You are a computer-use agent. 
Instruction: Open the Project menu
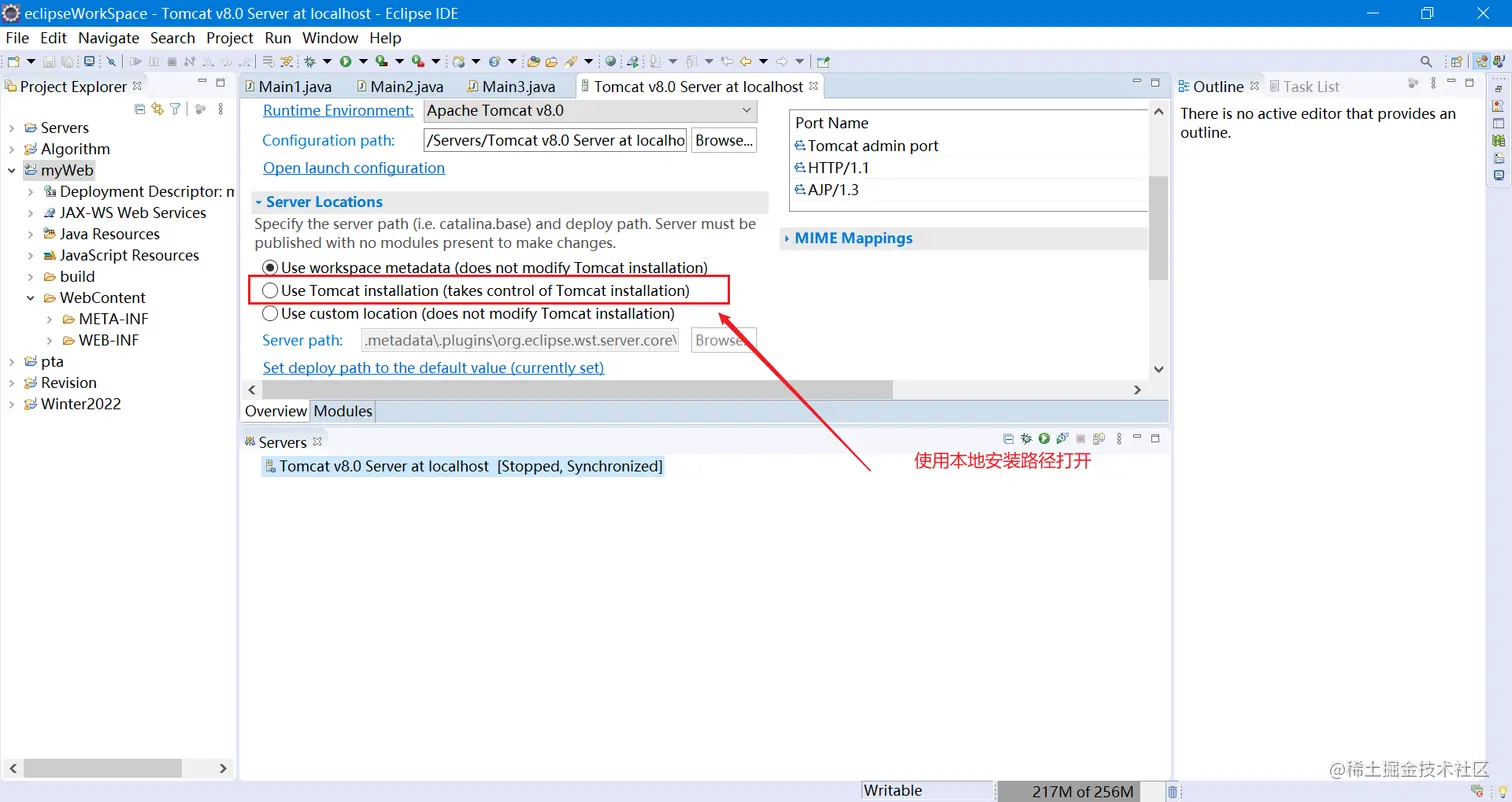230,38
